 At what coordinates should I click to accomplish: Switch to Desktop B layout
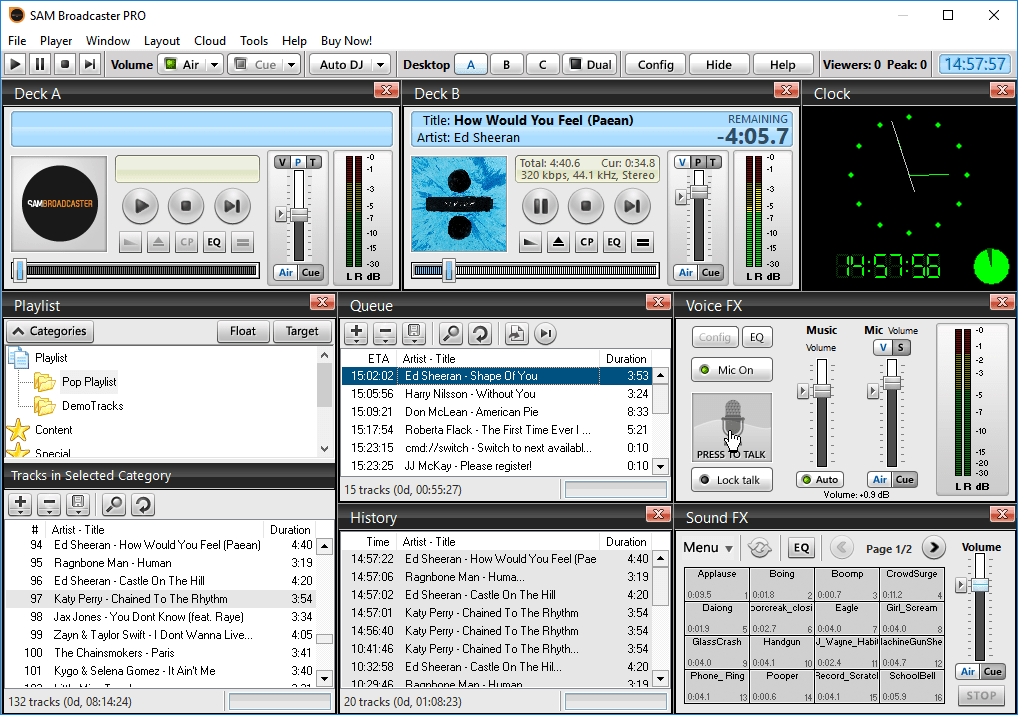[x=506, y=65]
